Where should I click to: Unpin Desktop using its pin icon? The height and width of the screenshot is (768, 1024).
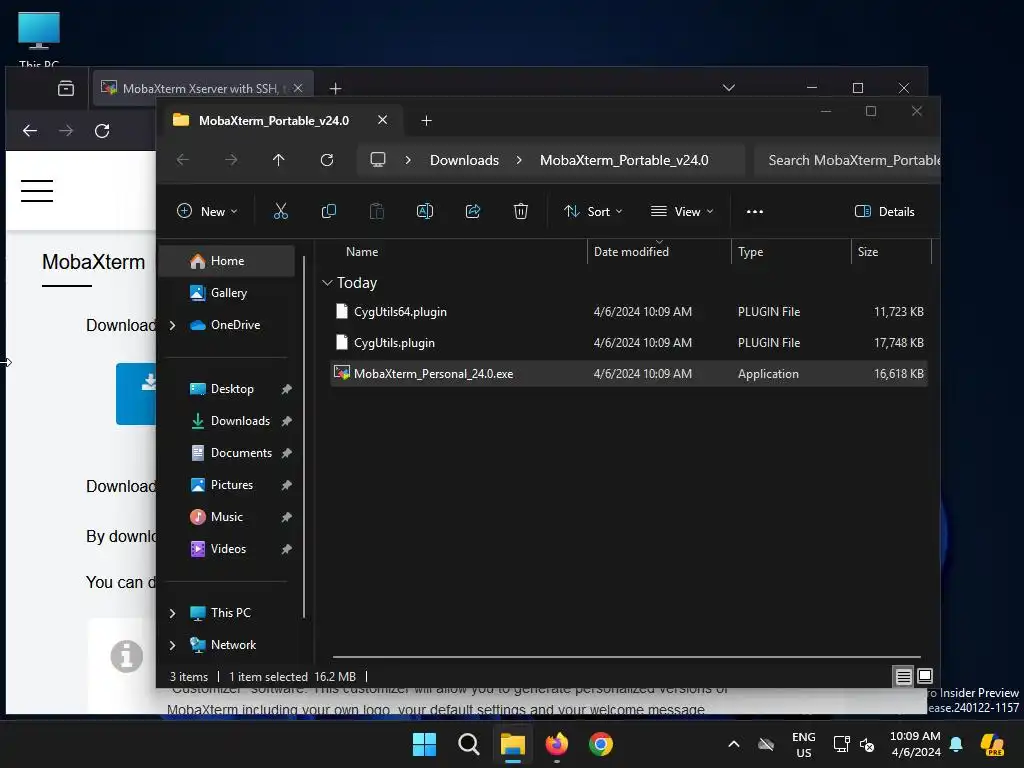(286, 389)
